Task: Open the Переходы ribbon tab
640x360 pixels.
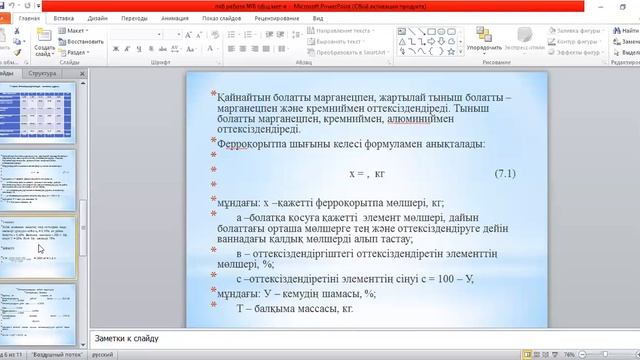Action: click(x=134, y=18)
